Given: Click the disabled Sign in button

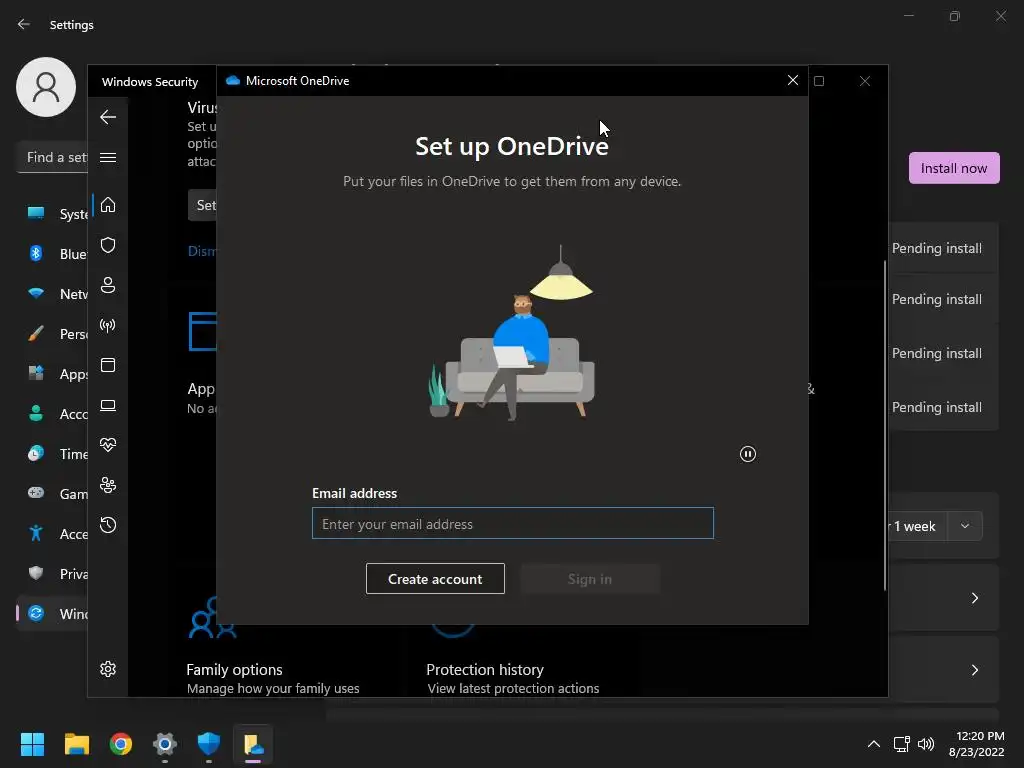Looking at the screenshot, I should point(590,579).
